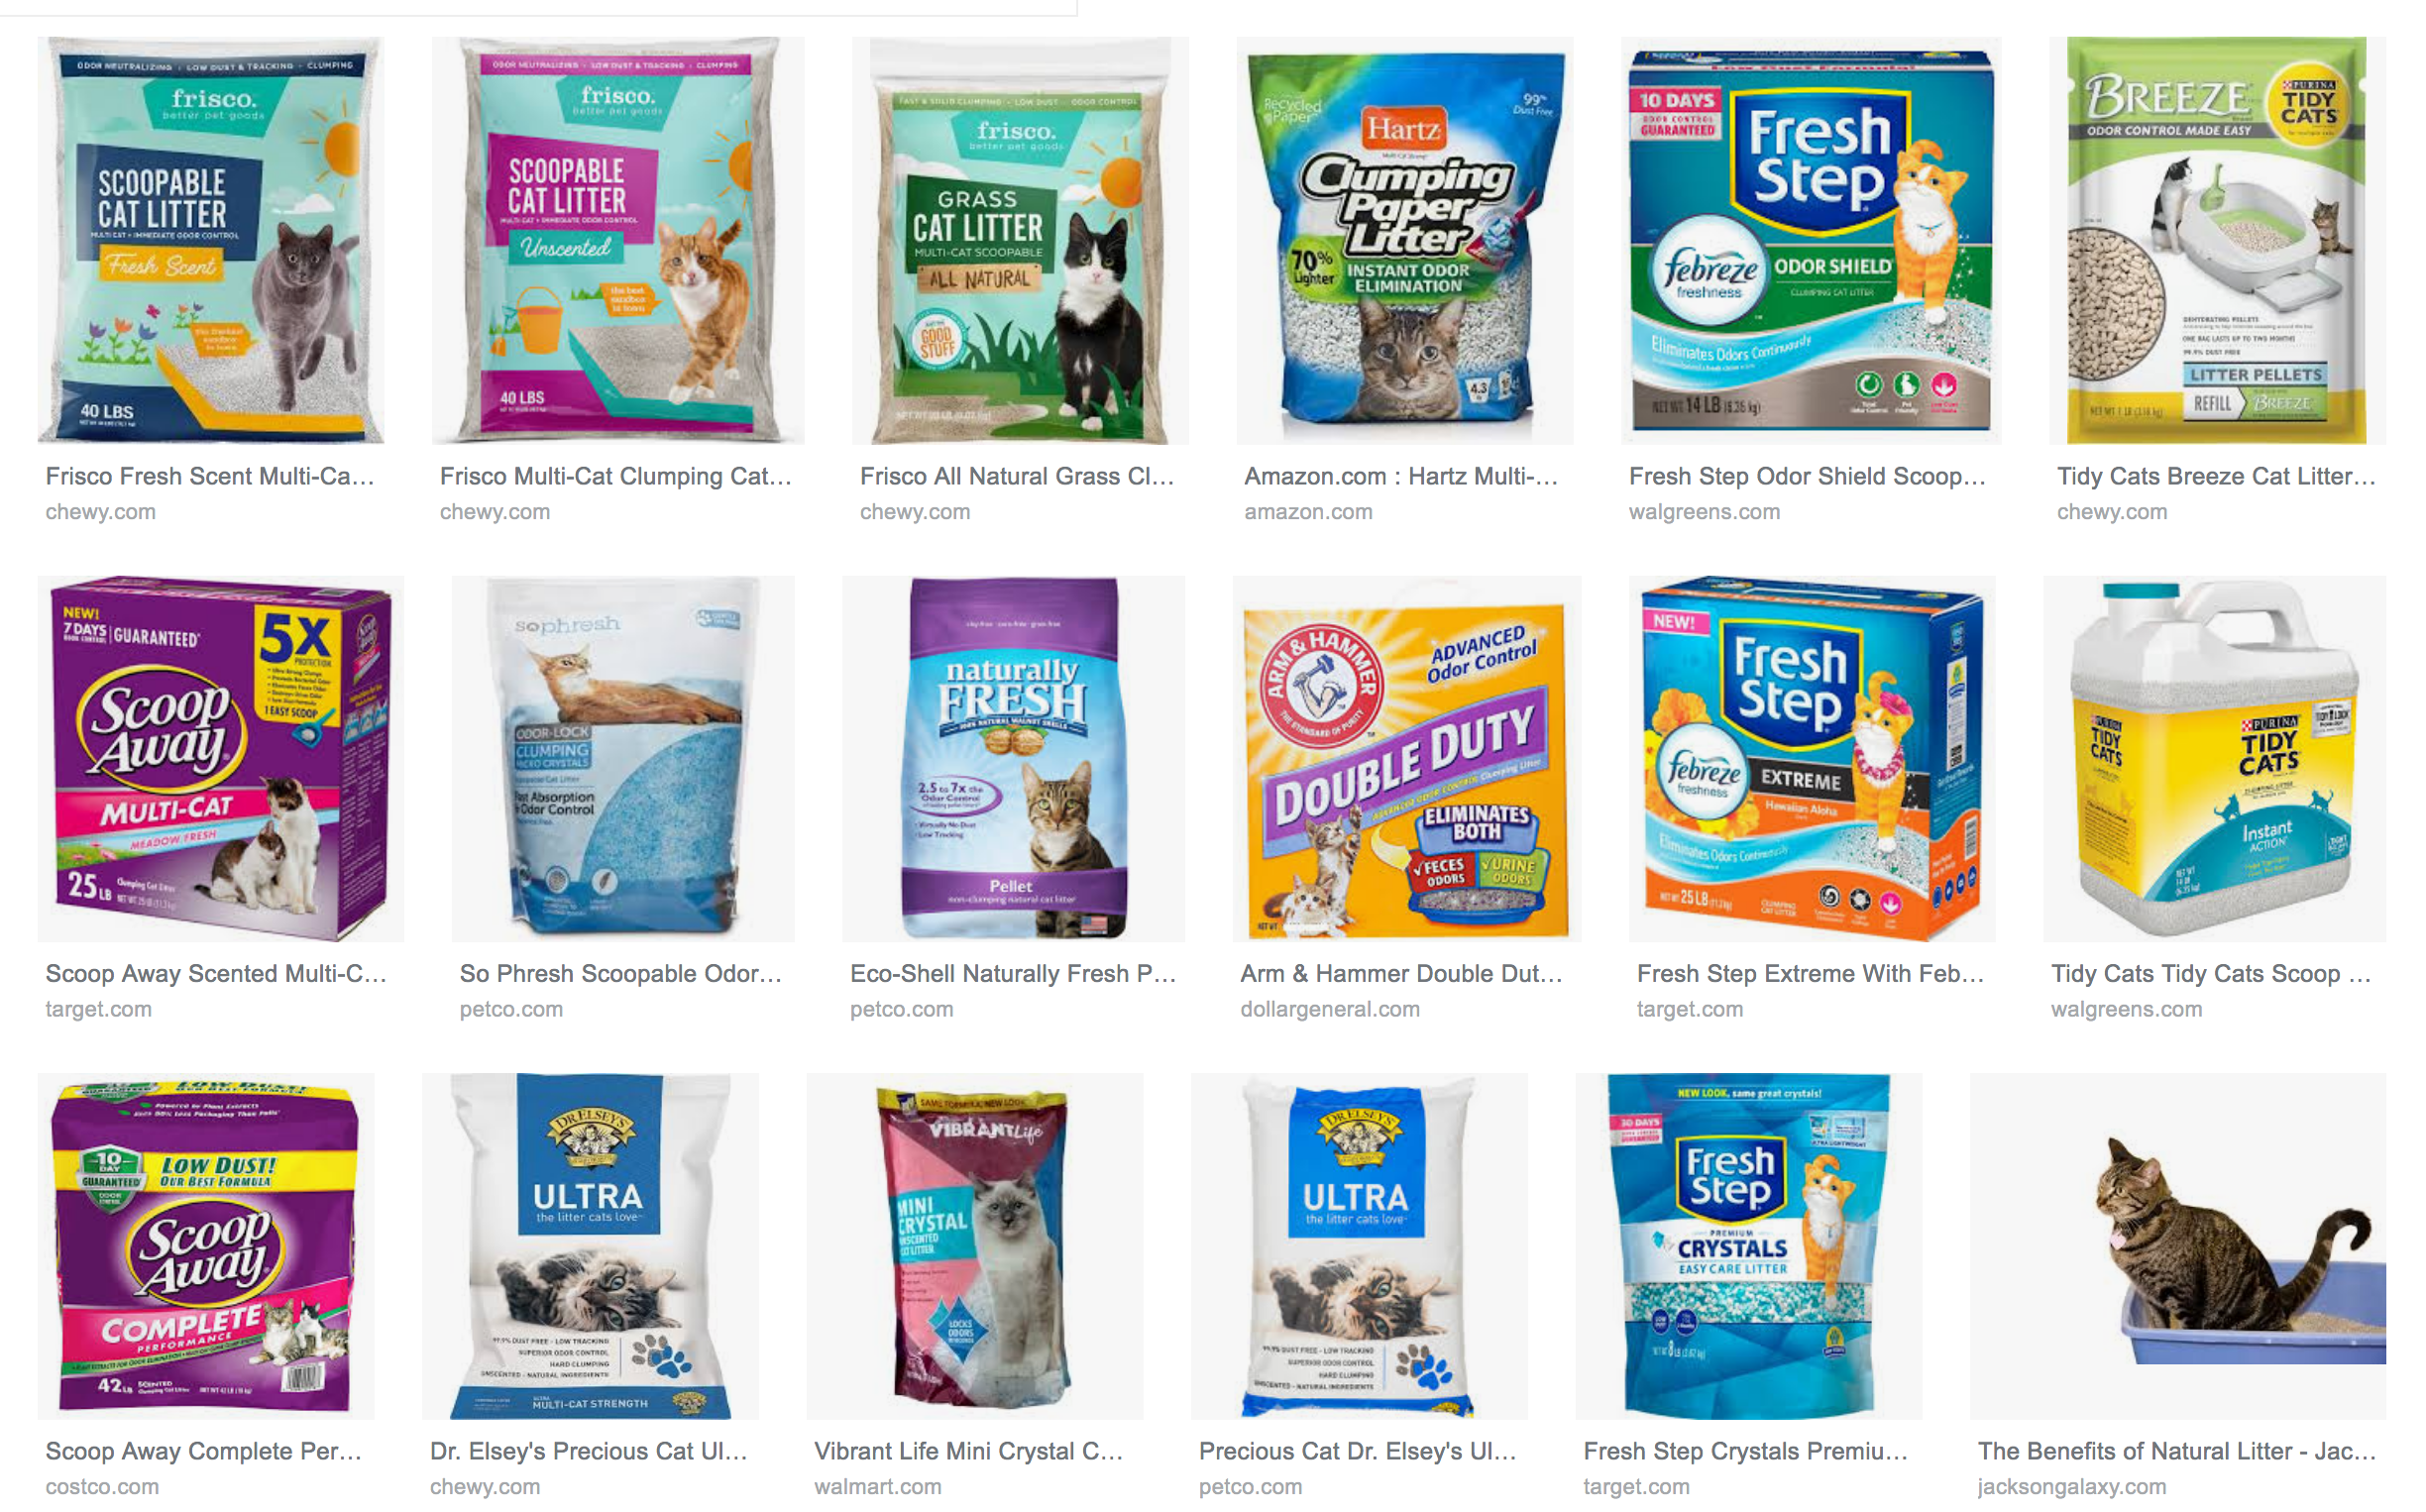Open the Frisco Fresh Scent litter image
The height and width of the screenshot is (1512, 2426).
[x=210, y=240]
